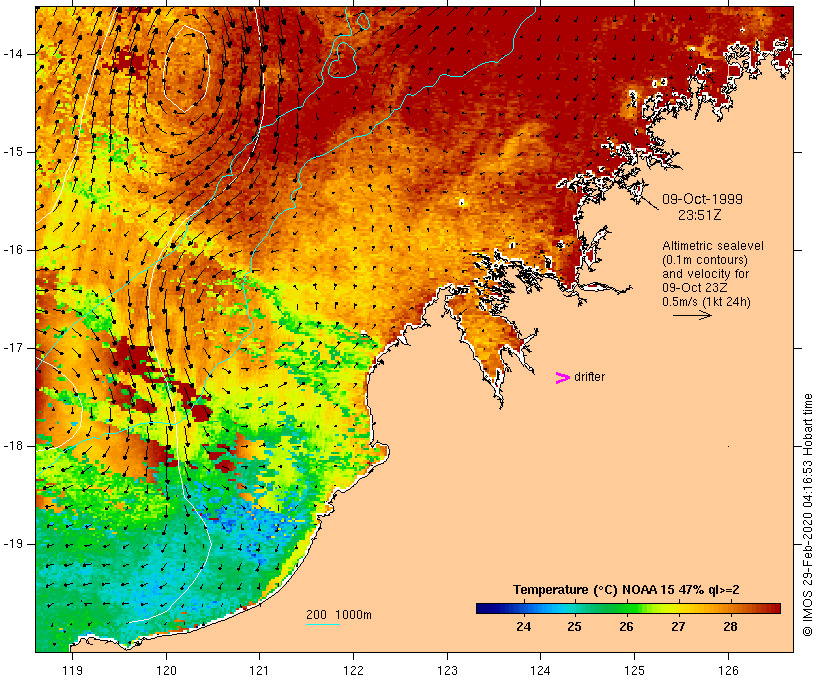820x680 pixels.
Task: Click latitude label '-16'
Action: pyautogui.click(x=13, y=250)
